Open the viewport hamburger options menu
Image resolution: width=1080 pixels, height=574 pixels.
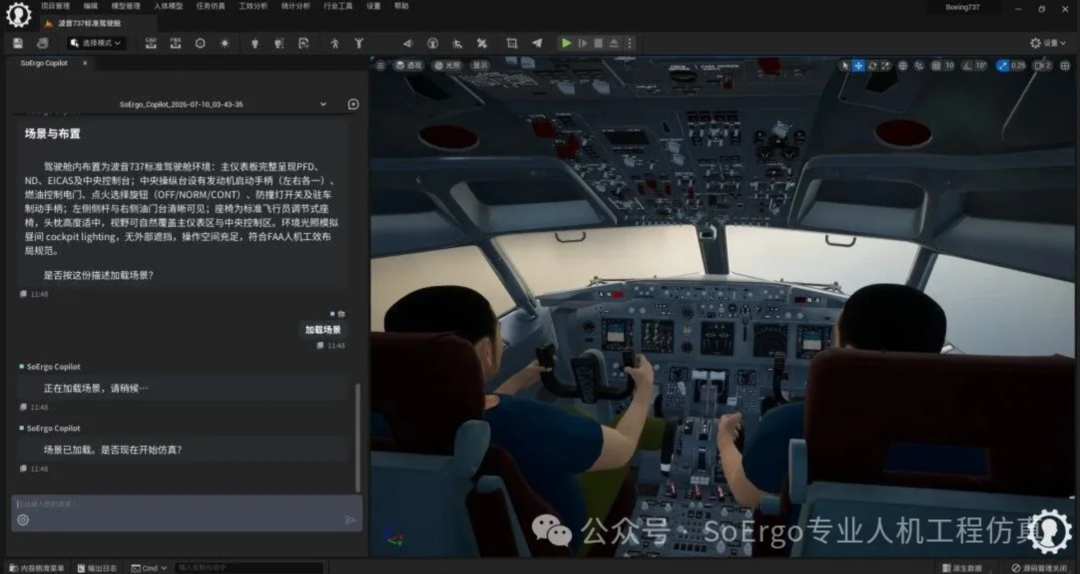click(x=380, y=65)
